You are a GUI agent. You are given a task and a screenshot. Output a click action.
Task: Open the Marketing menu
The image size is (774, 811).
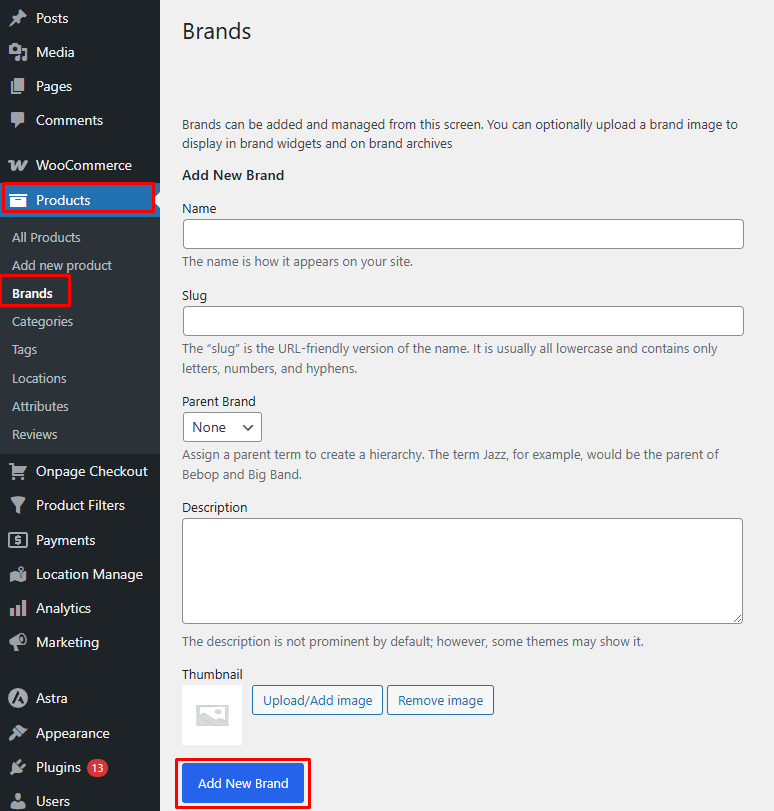80,642
